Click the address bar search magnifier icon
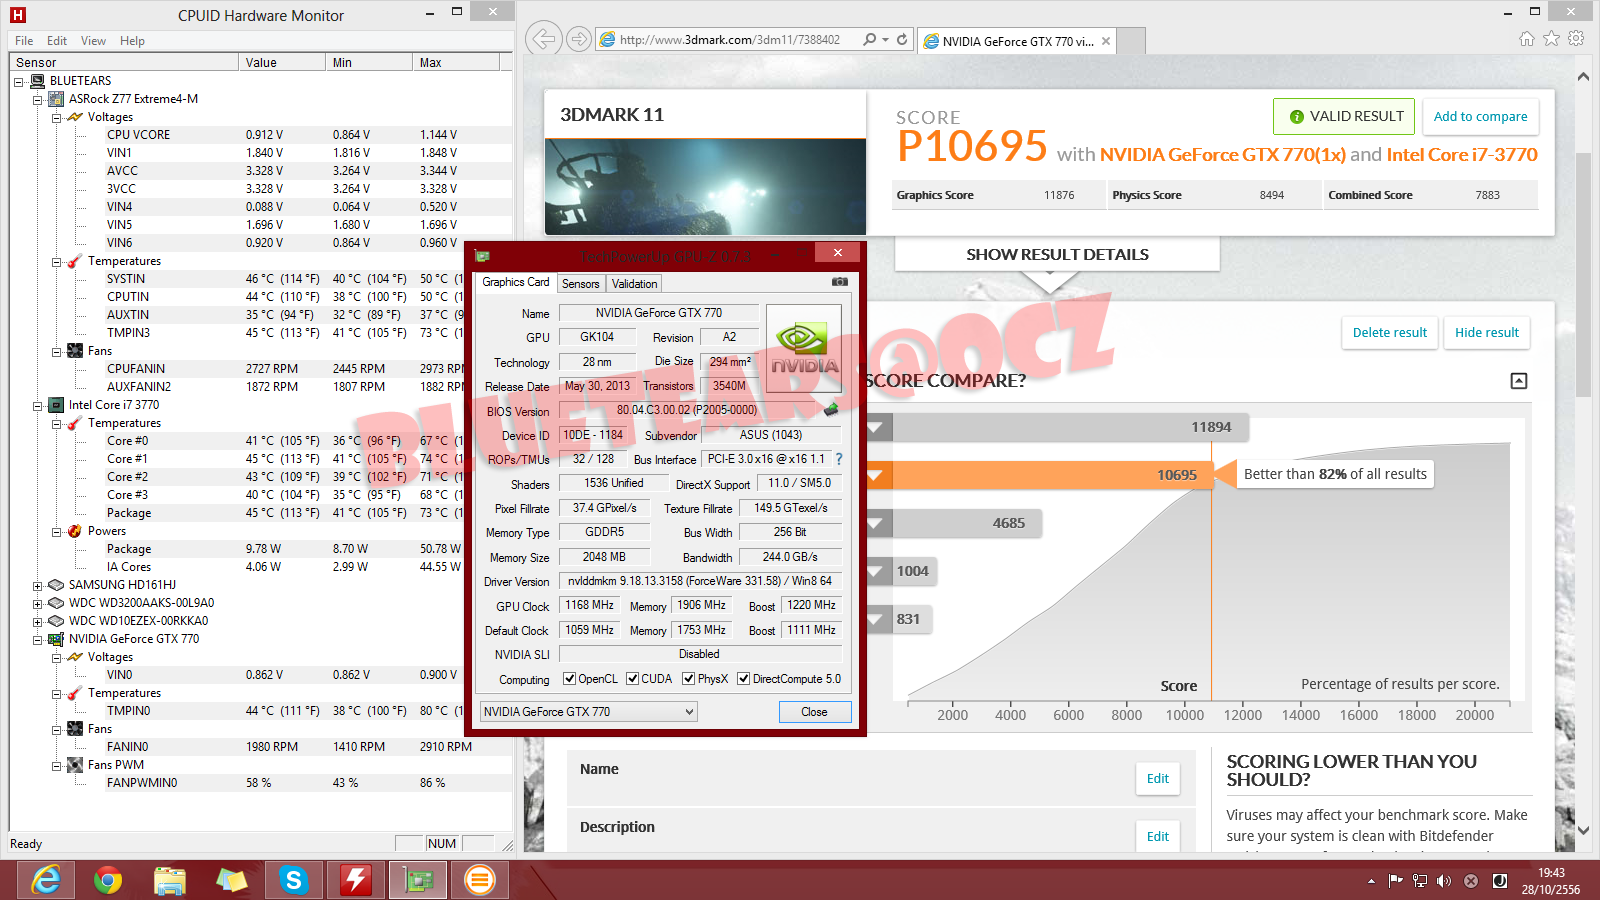The width and height of the screenshot is (1600, 900). click(870, 40)
